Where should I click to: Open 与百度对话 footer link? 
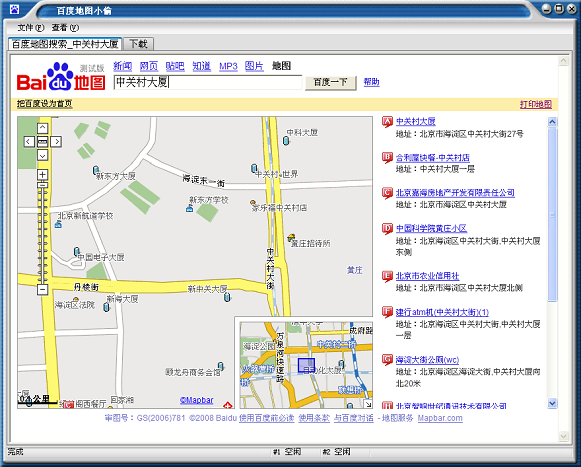(x=353, y=418)
